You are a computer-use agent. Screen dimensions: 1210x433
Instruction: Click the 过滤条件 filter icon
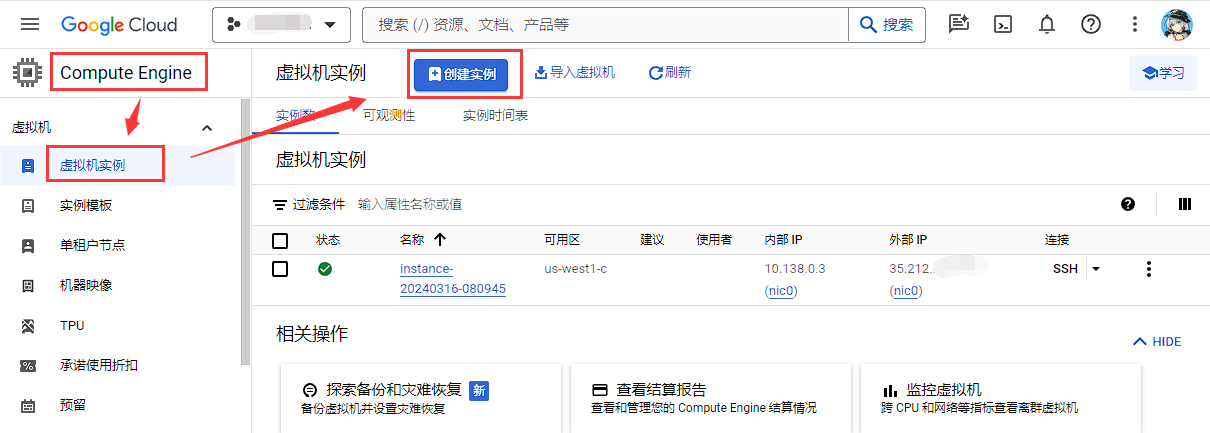coord(280,204)
